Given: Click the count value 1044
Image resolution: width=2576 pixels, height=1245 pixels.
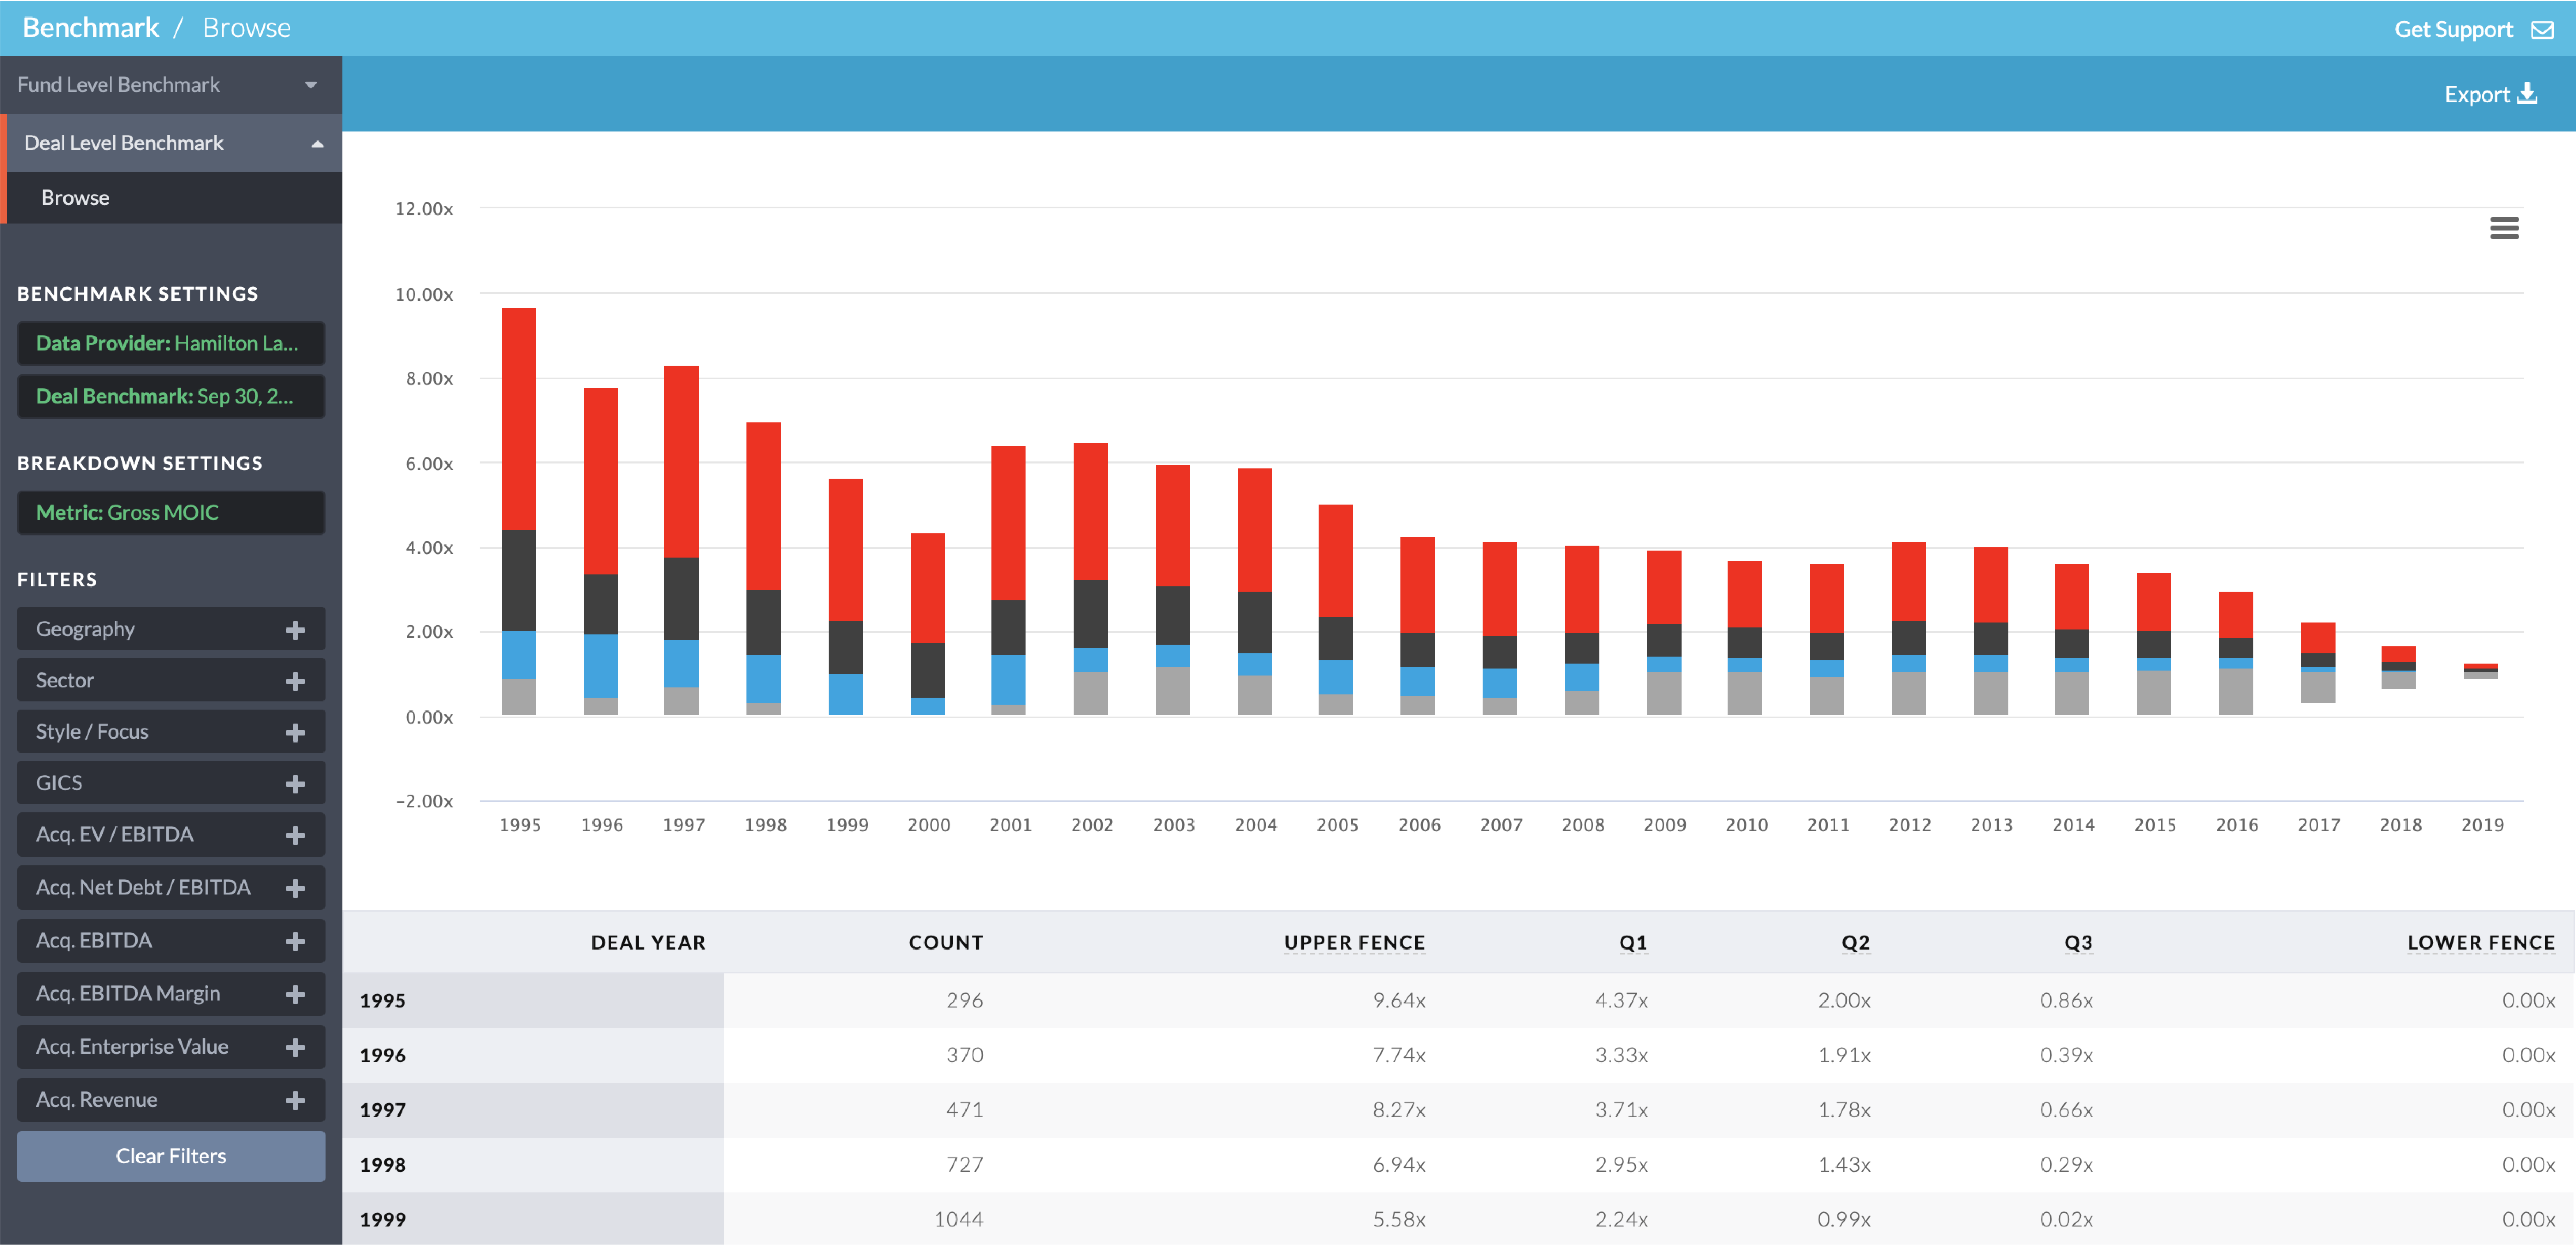Looking at the screenshot, I should (x=958, y=1219).
